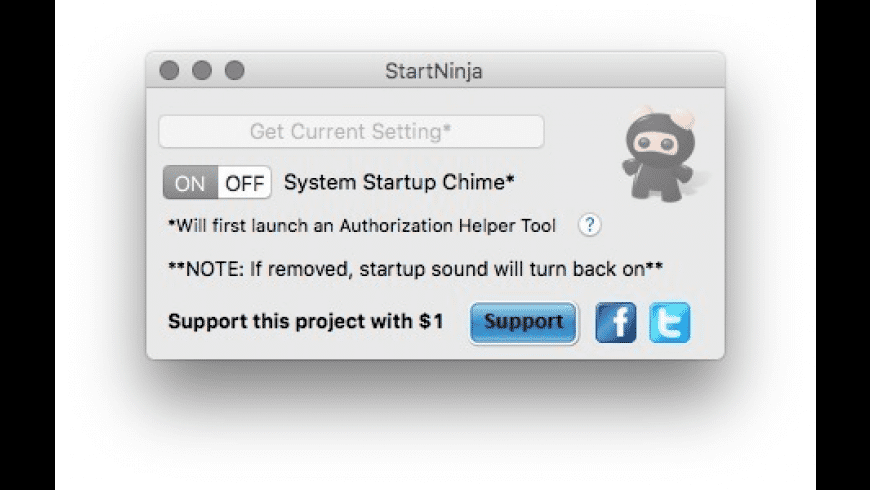Open the Facebook page icon
The height and width of the screenshot is (490, 870).
616,323
